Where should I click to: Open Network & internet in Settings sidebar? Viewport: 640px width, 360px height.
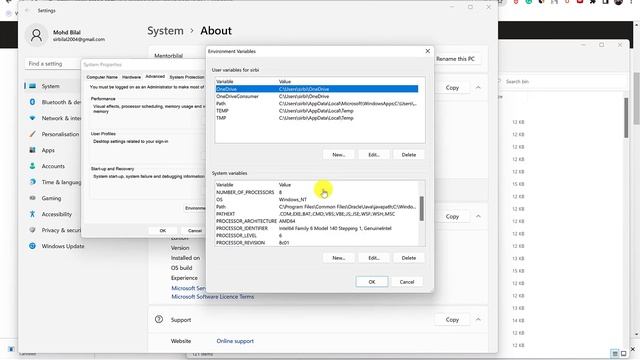pyautogui.click(x=53, y=118)
